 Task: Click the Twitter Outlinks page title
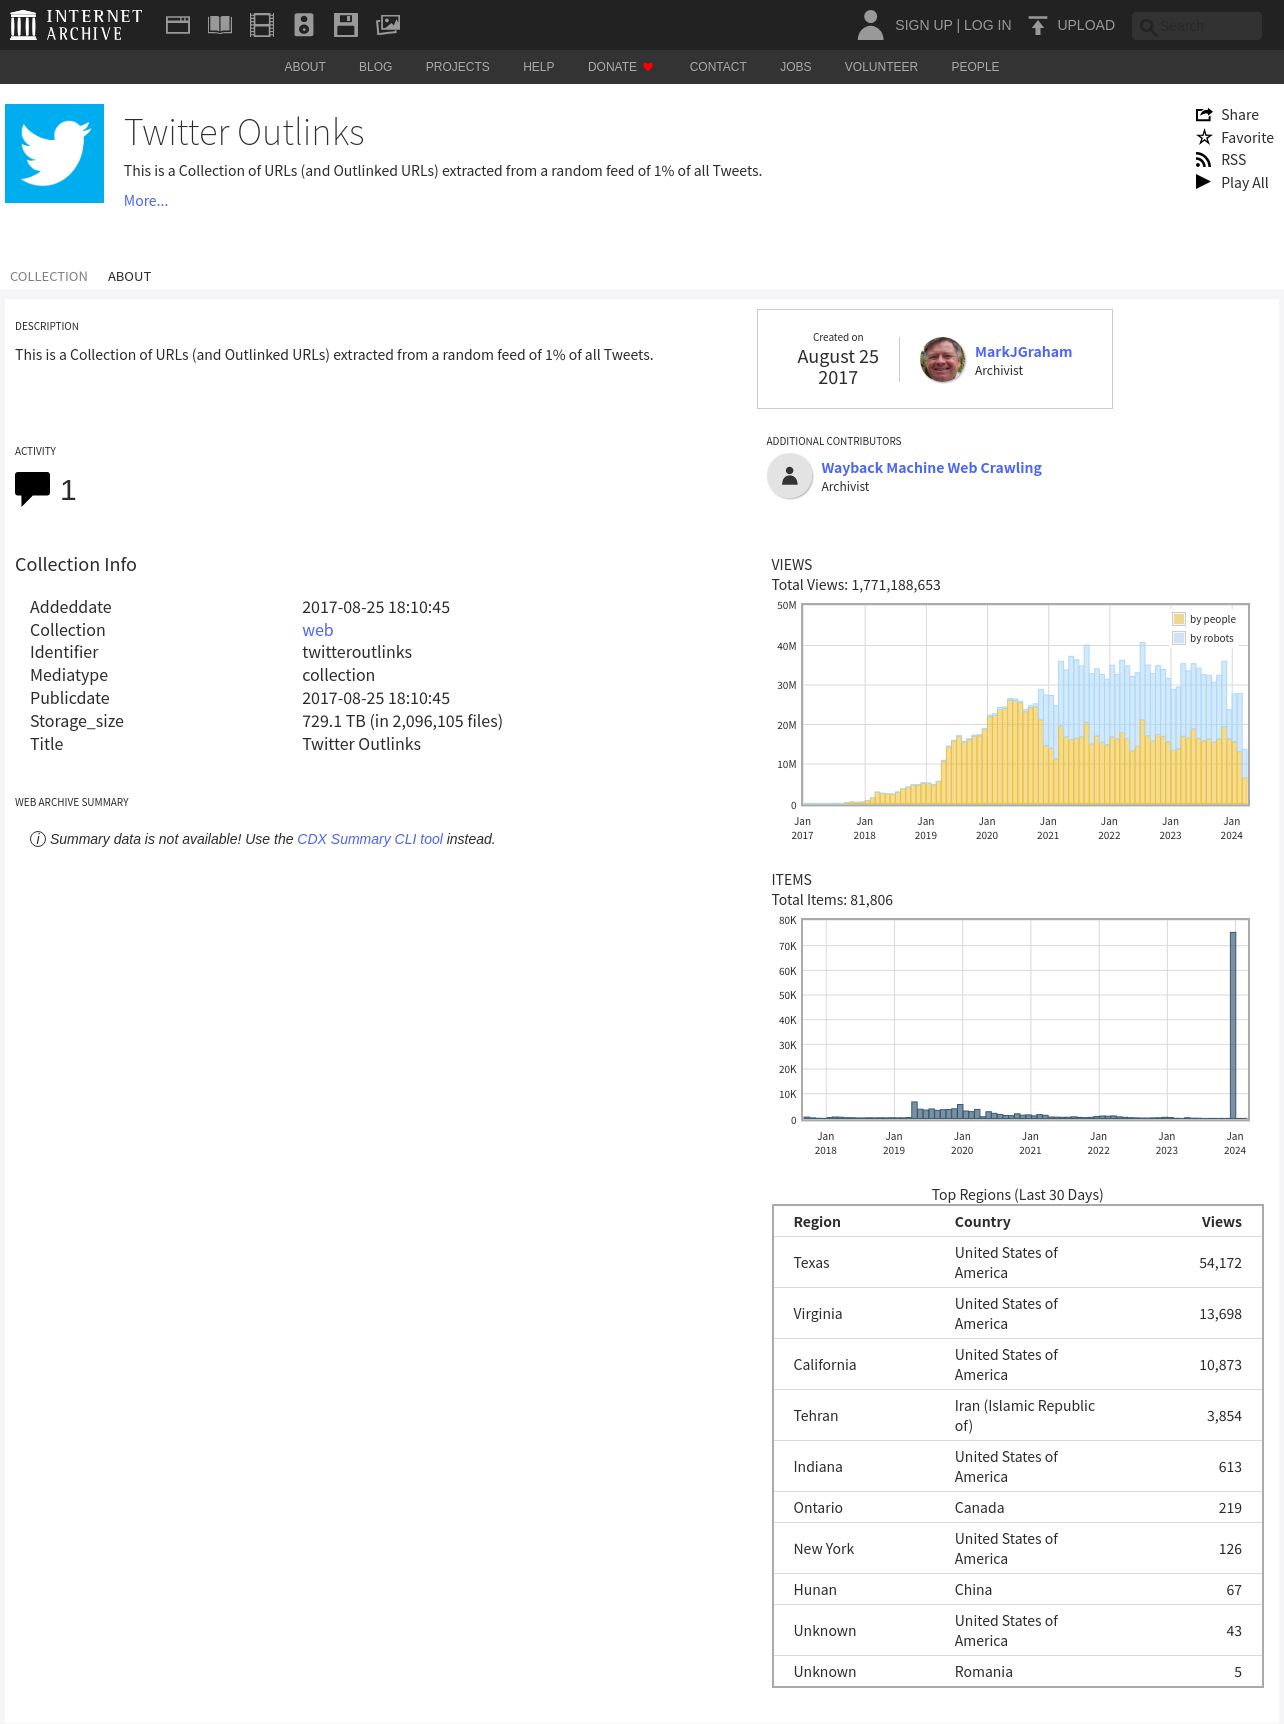point(244,132)
